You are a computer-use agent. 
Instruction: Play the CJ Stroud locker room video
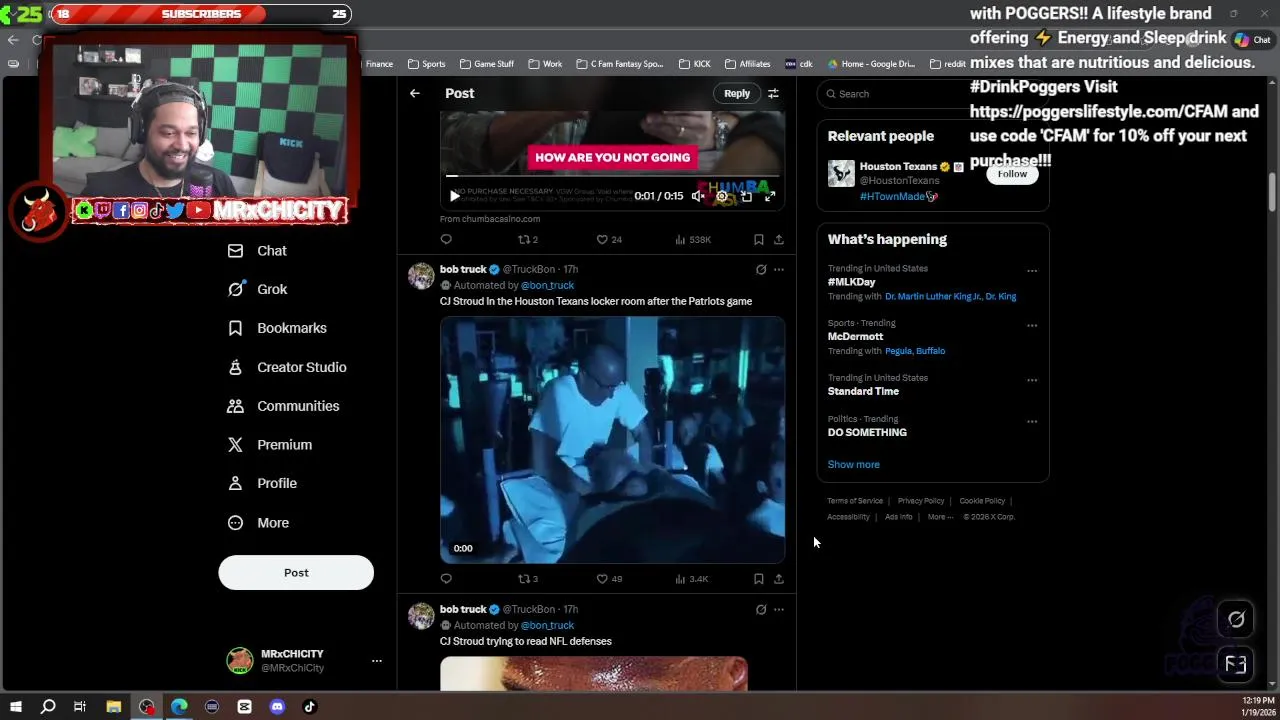point(612,440)
